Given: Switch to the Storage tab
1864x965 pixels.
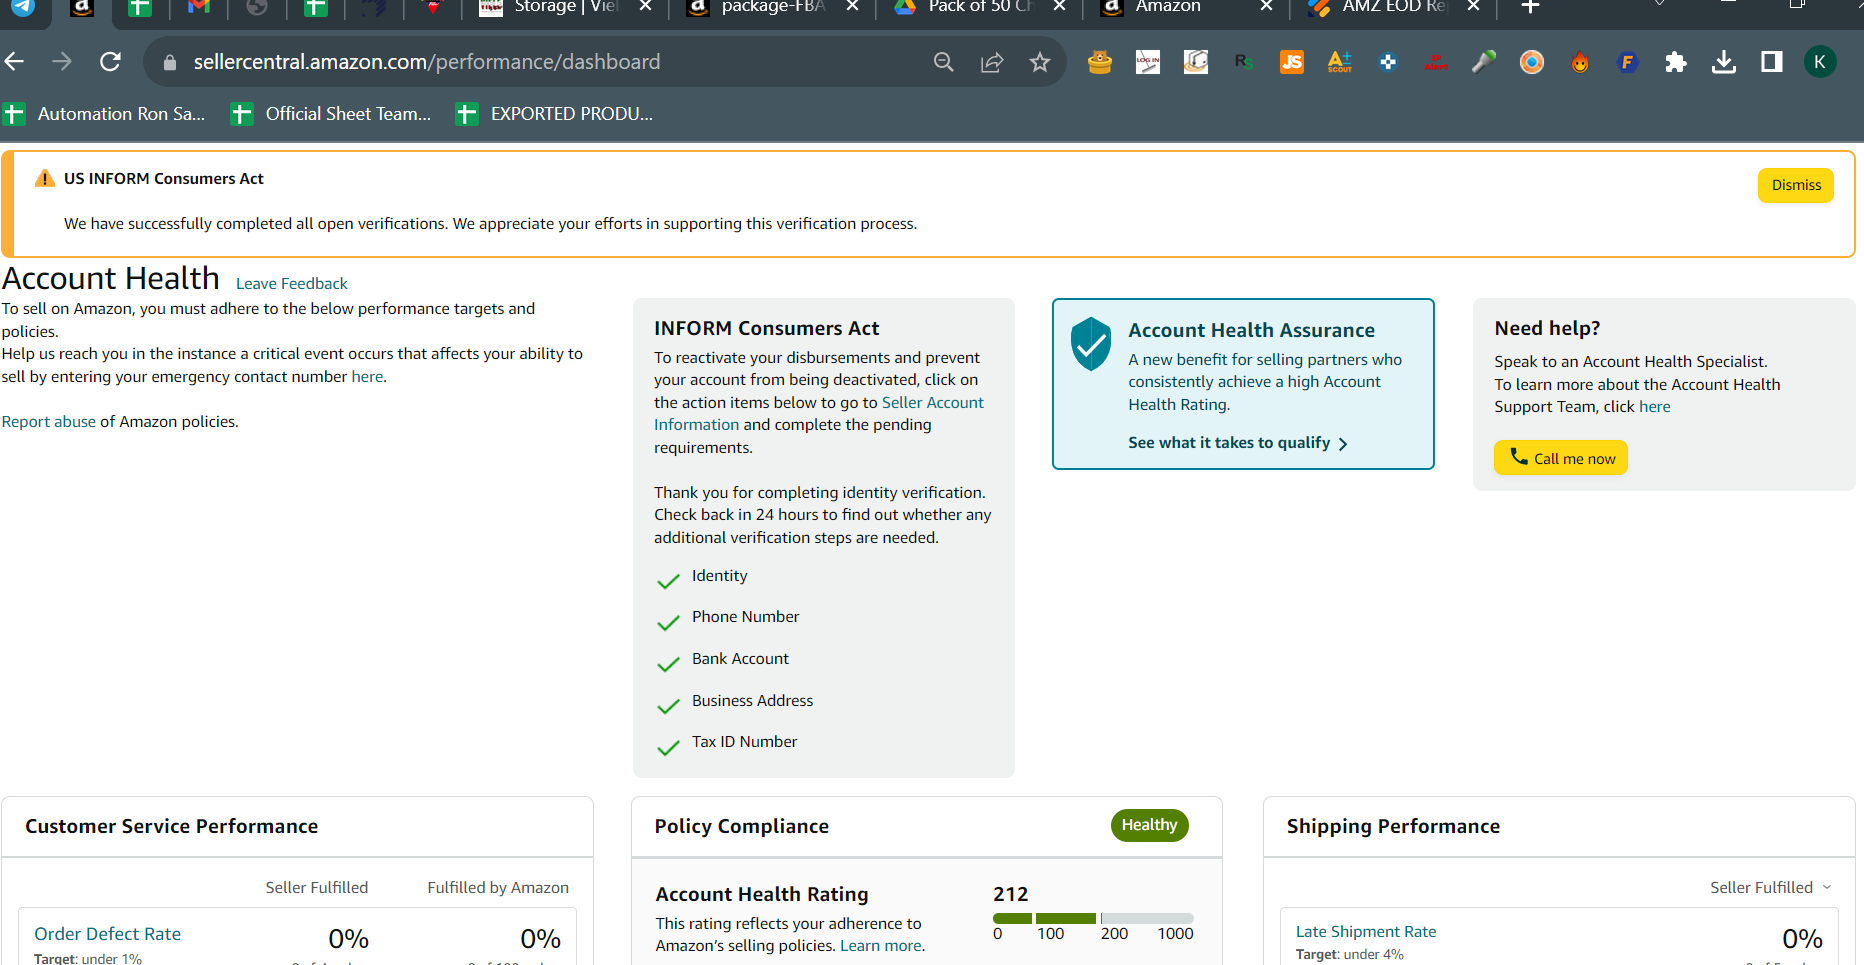Looking at the screenshot, I should (565, 8).
